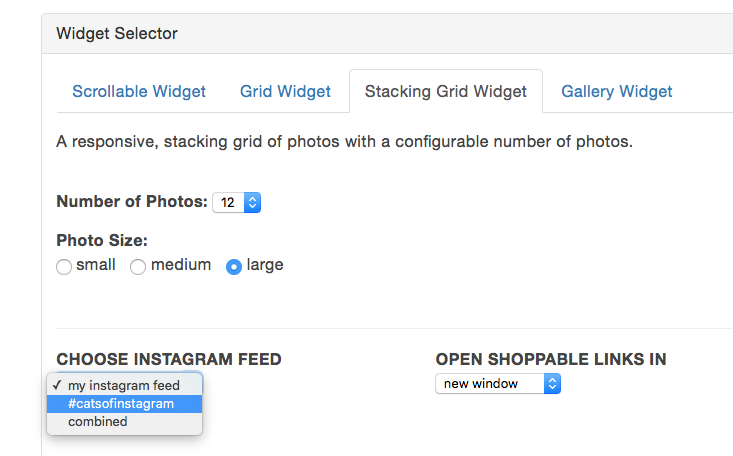Image resolution: width=733 pixels, height=456 pixels.
Task: Click the Open Shoppable Links In heading
Action: (x=551, y=359)
